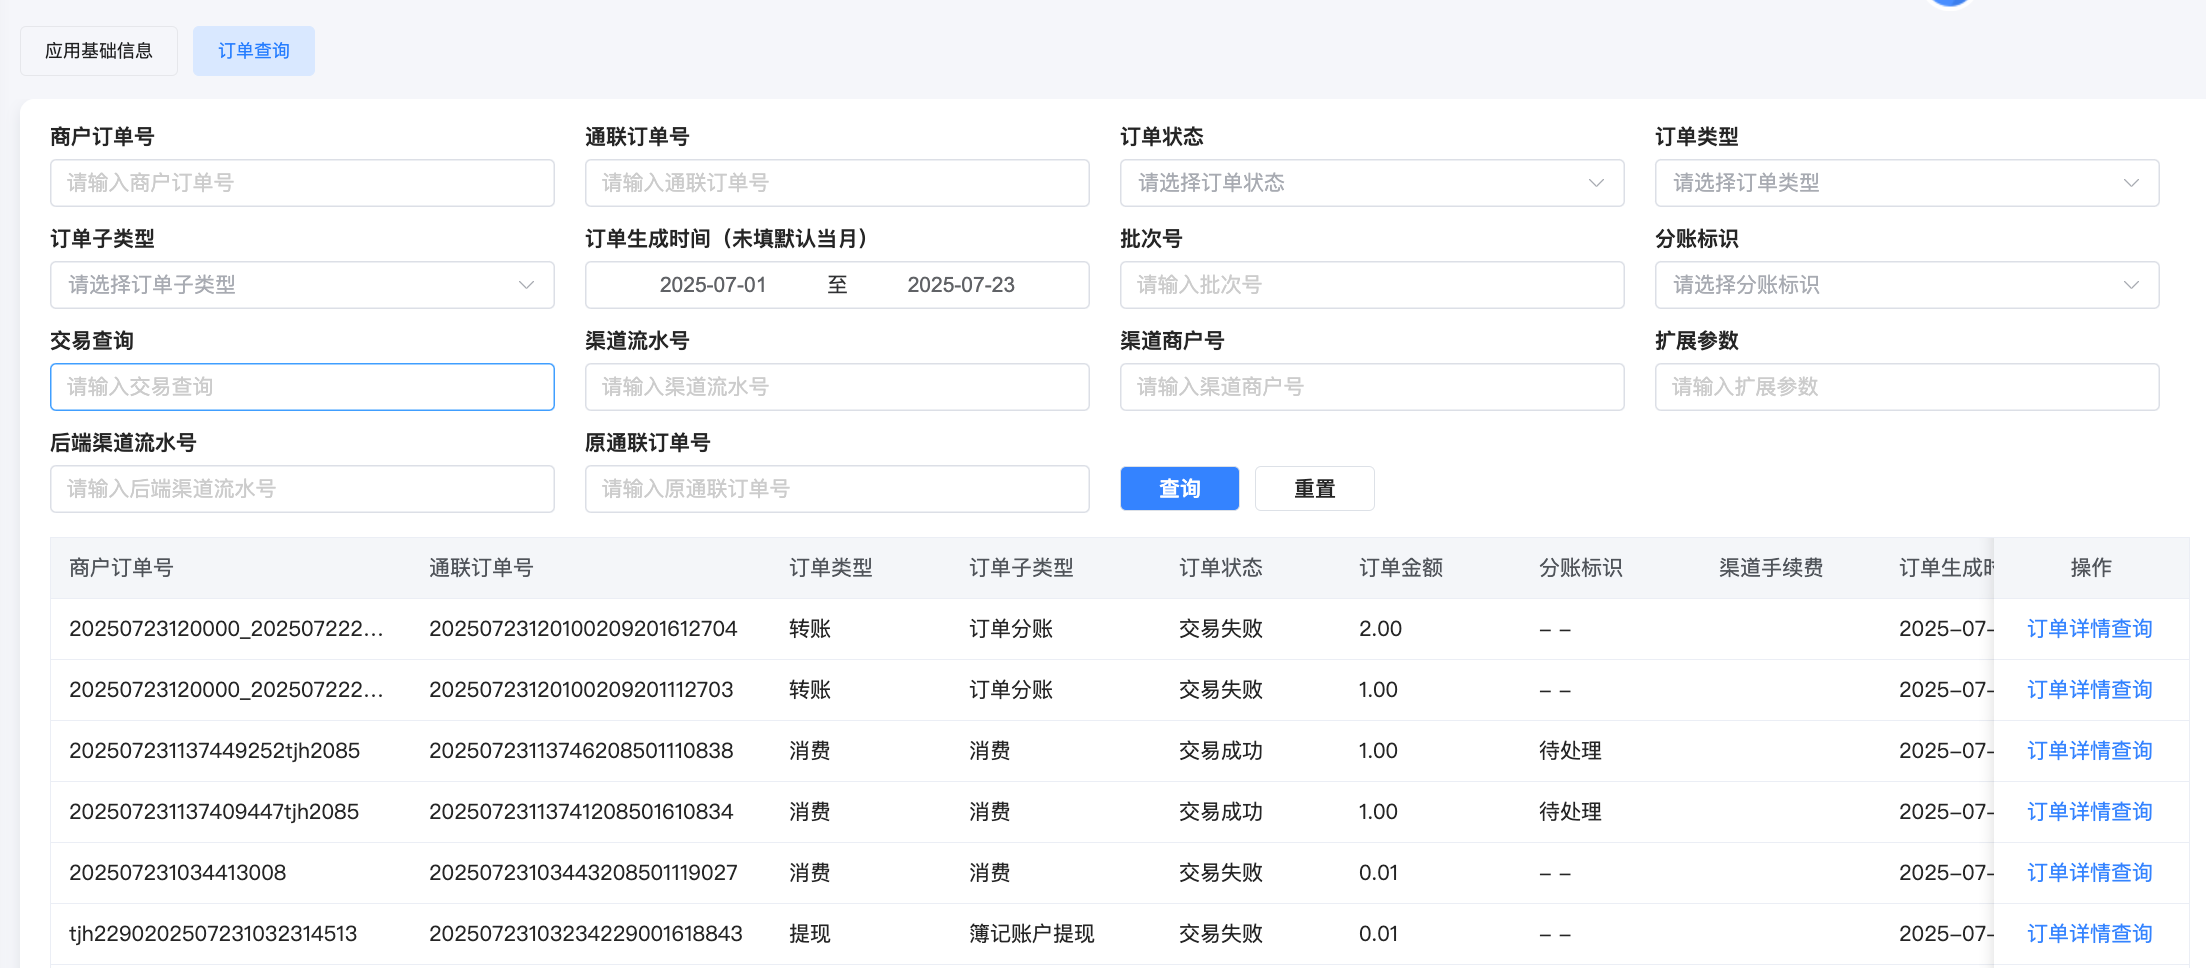Screen dimensions: 2206x968
Task: Click the 订单子类型 dropdown chevron arrow
Action: [526, 285]
